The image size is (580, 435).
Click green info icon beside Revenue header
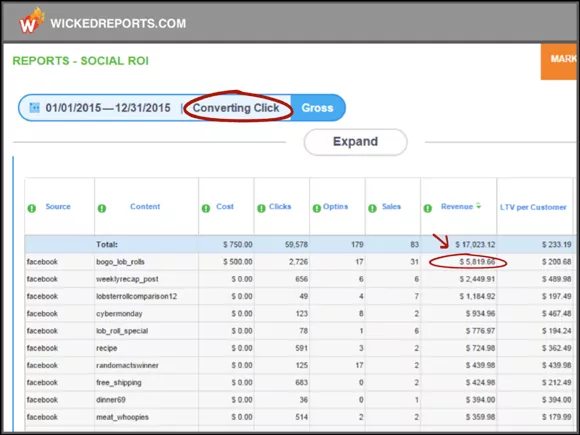point(428,208)
